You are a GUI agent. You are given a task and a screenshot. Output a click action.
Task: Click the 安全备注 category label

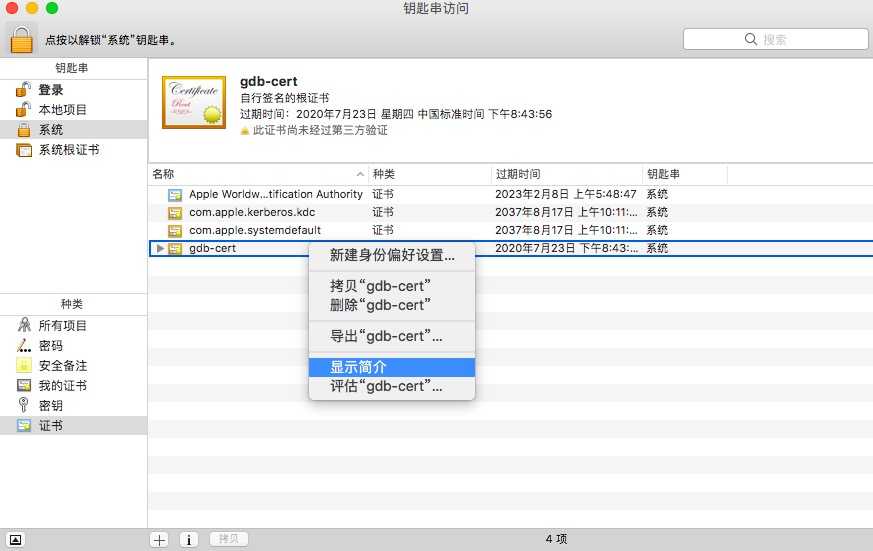[x=62, y=366]
